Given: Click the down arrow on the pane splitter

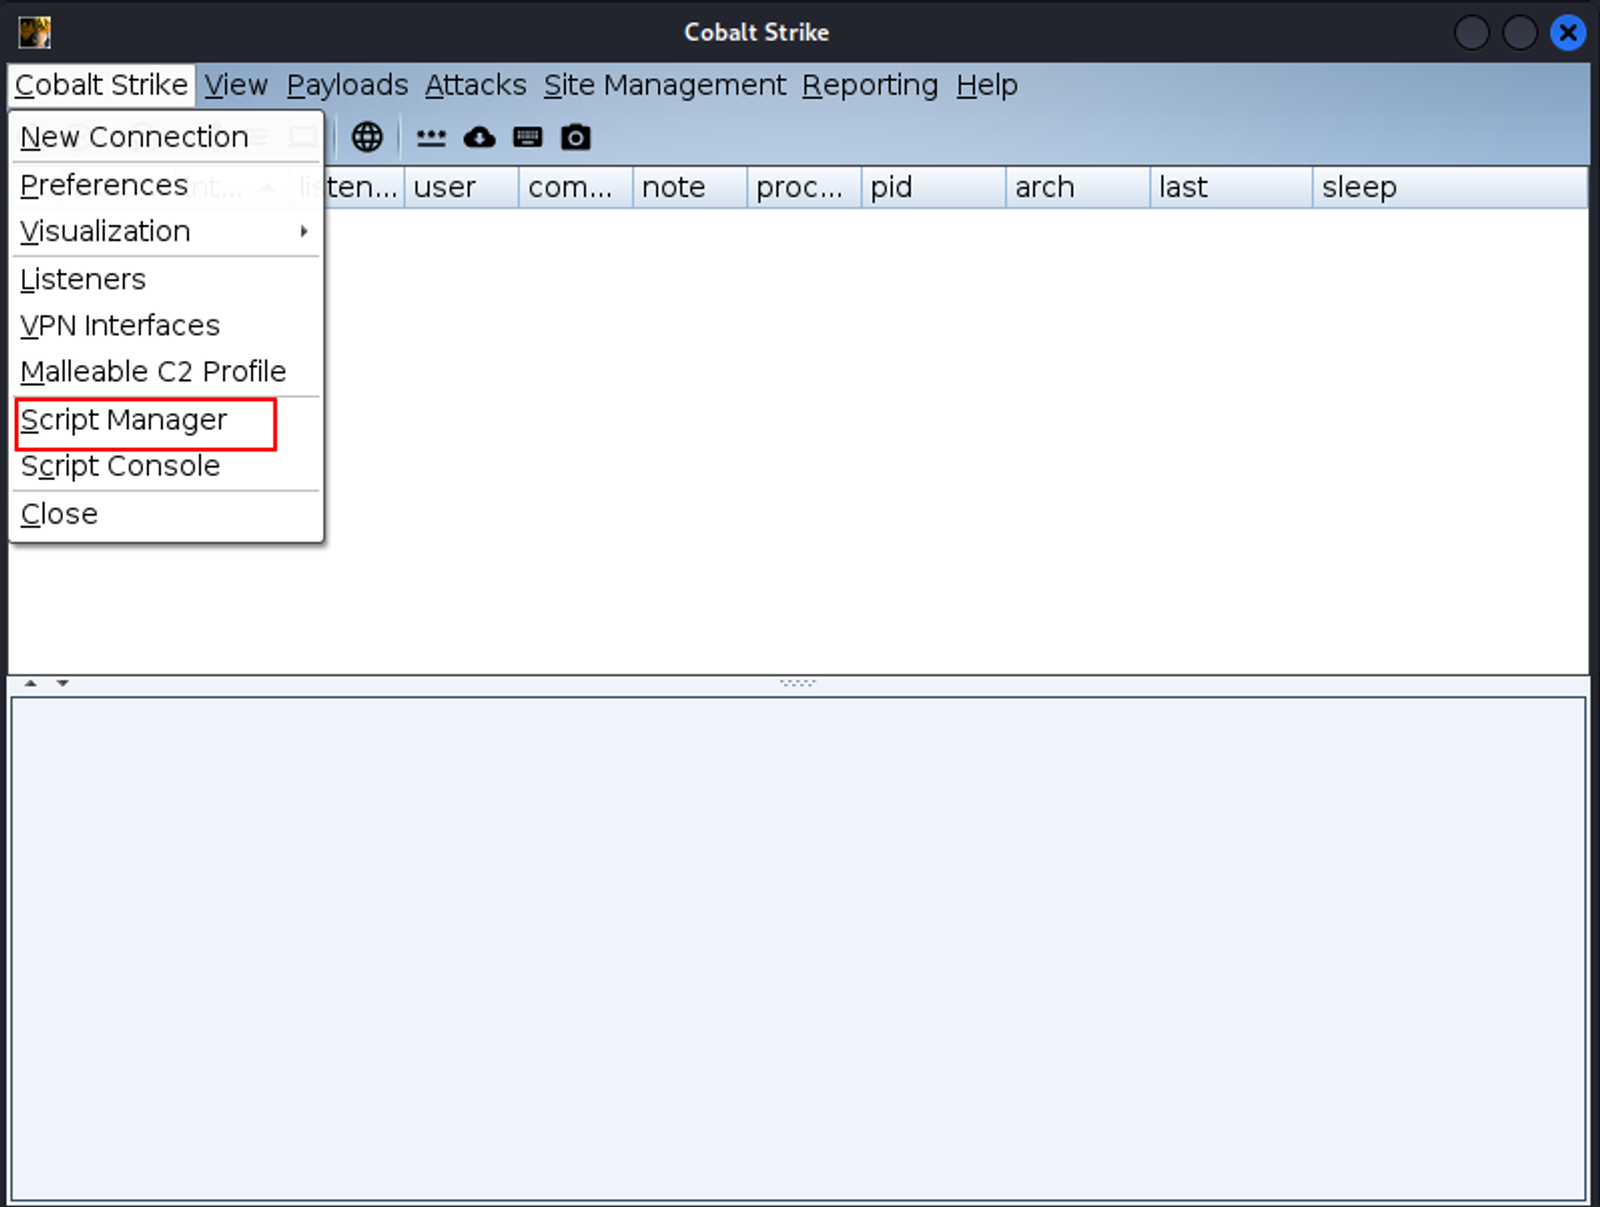Looking at the screenshot, I should tap(63, 683).
